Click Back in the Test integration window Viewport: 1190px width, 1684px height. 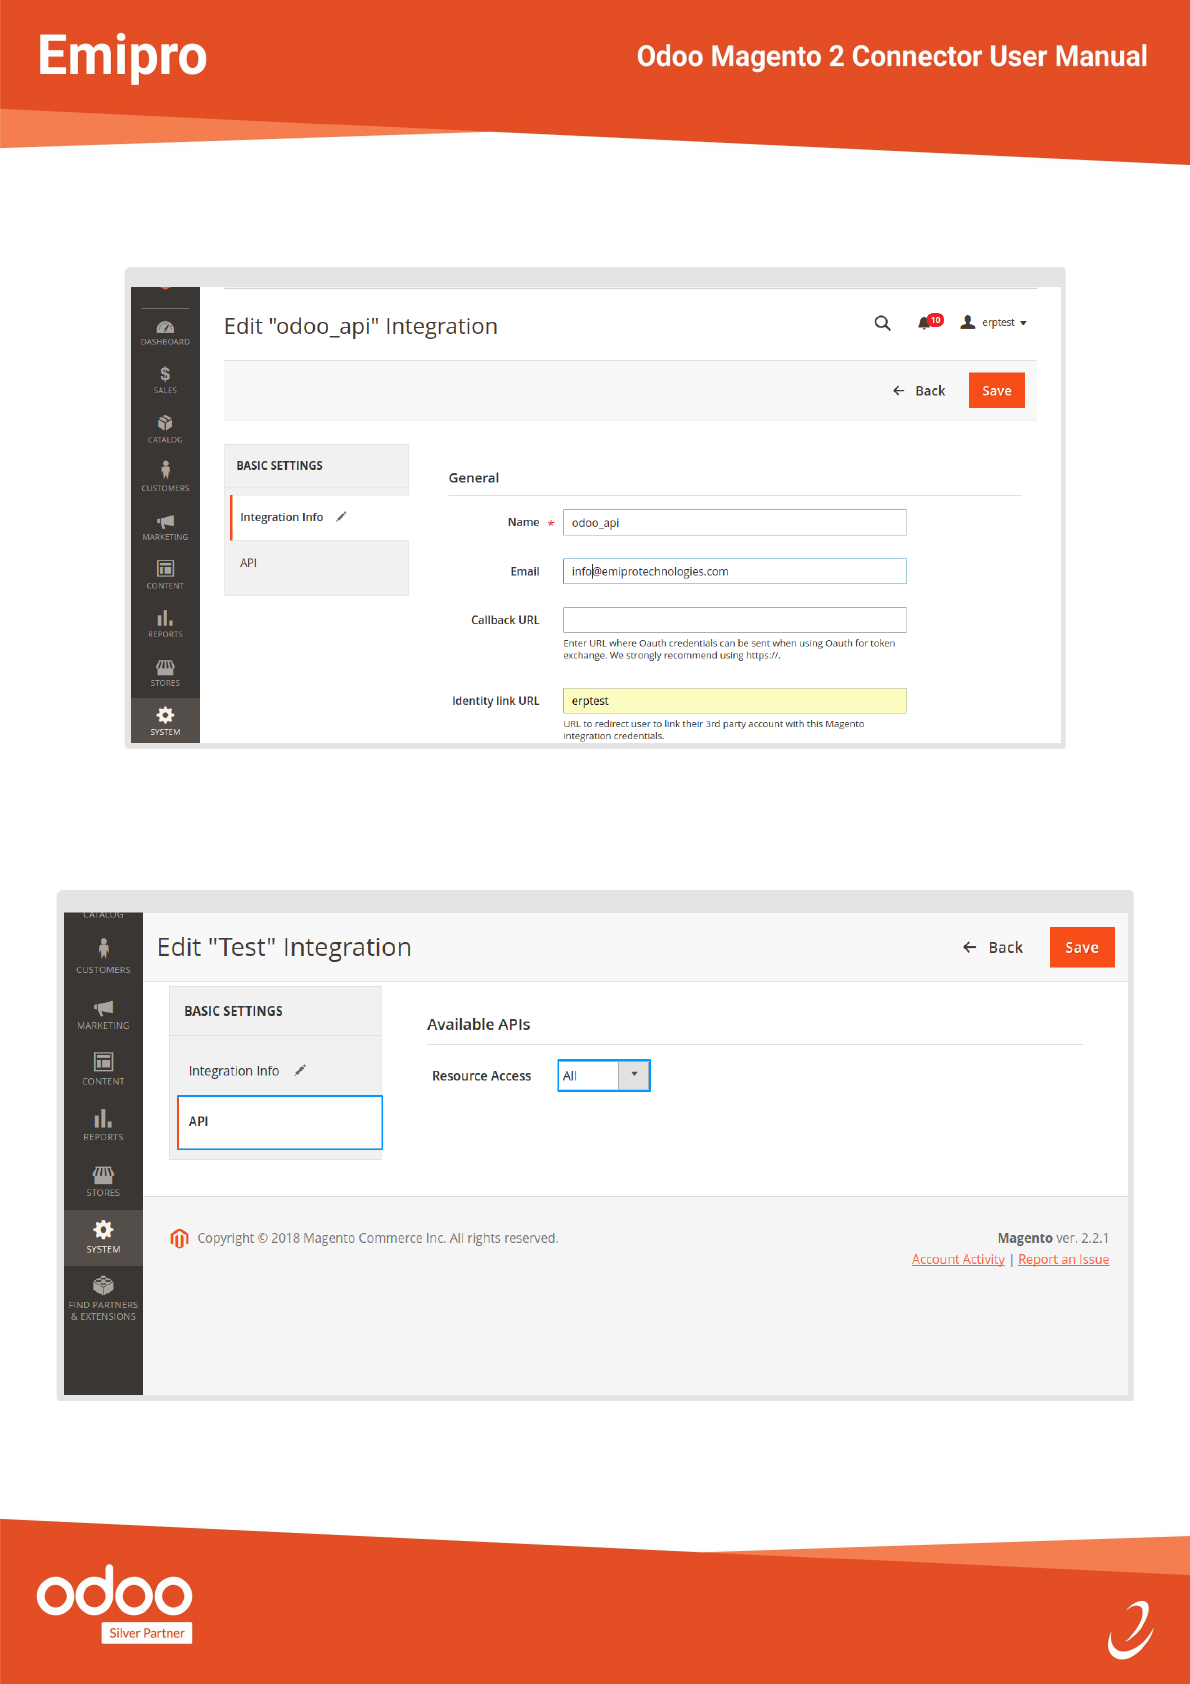coord(992,948)
